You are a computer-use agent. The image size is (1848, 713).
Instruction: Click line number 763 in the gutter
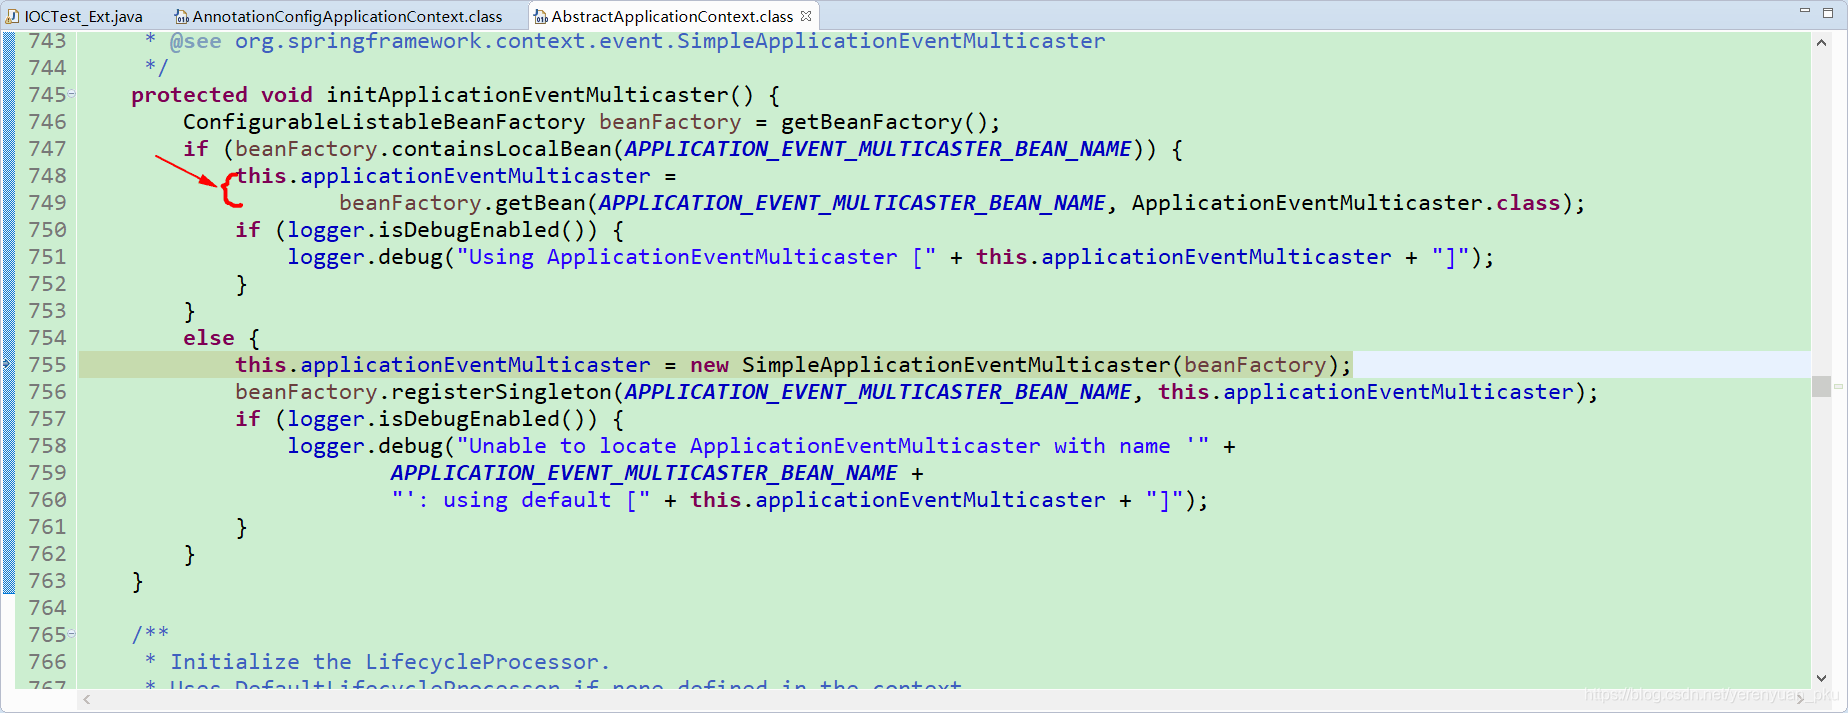point(47,580)
